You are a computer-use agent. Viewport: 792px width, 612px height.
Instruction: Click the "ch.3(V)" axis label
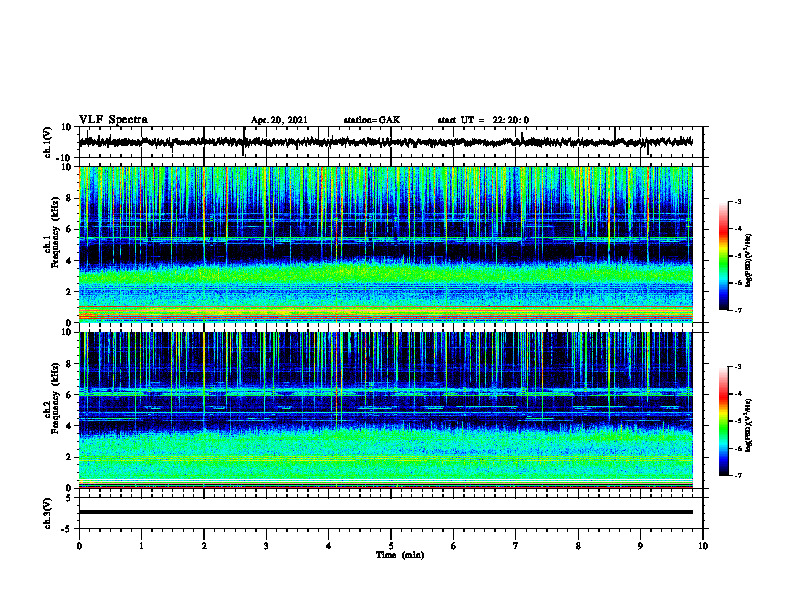pos(48,513)
